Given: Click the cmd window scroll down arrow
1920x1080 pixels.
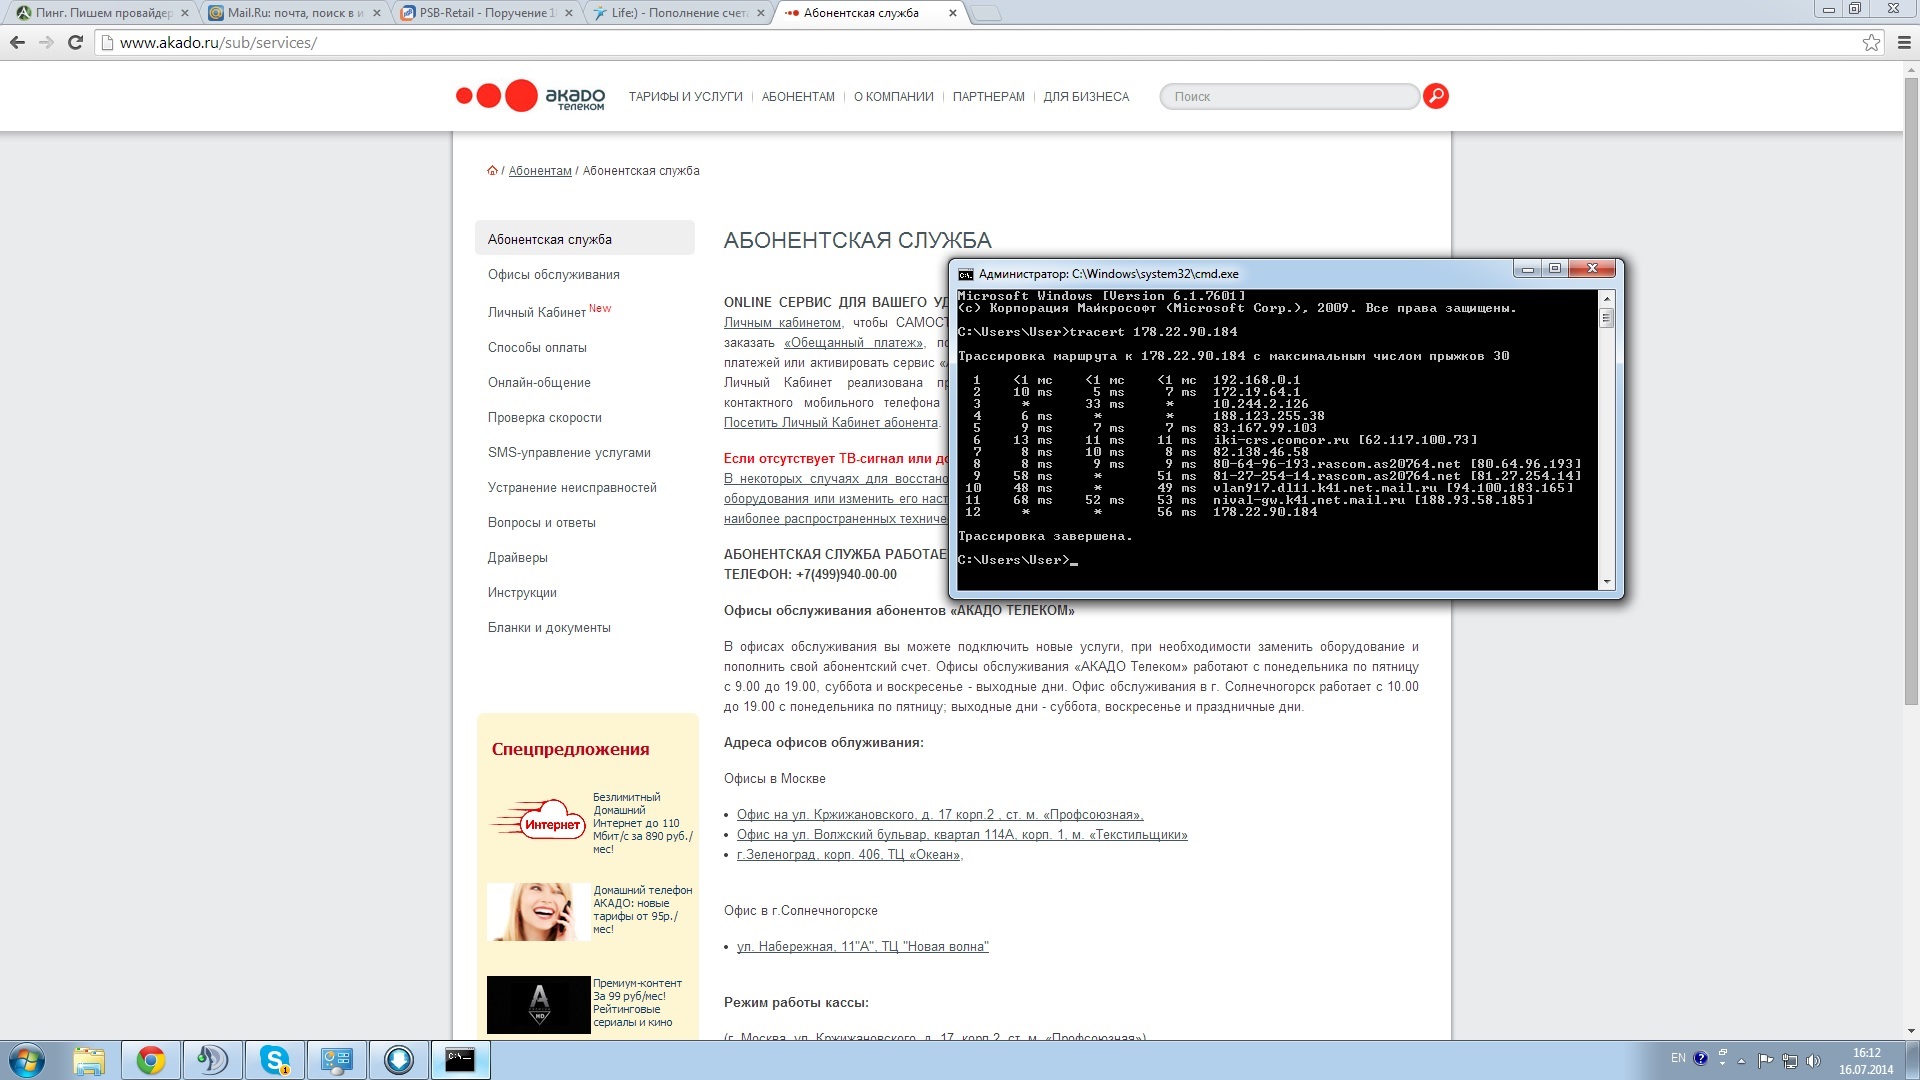Looking at the screenshot, I should tap(1607, 581).
